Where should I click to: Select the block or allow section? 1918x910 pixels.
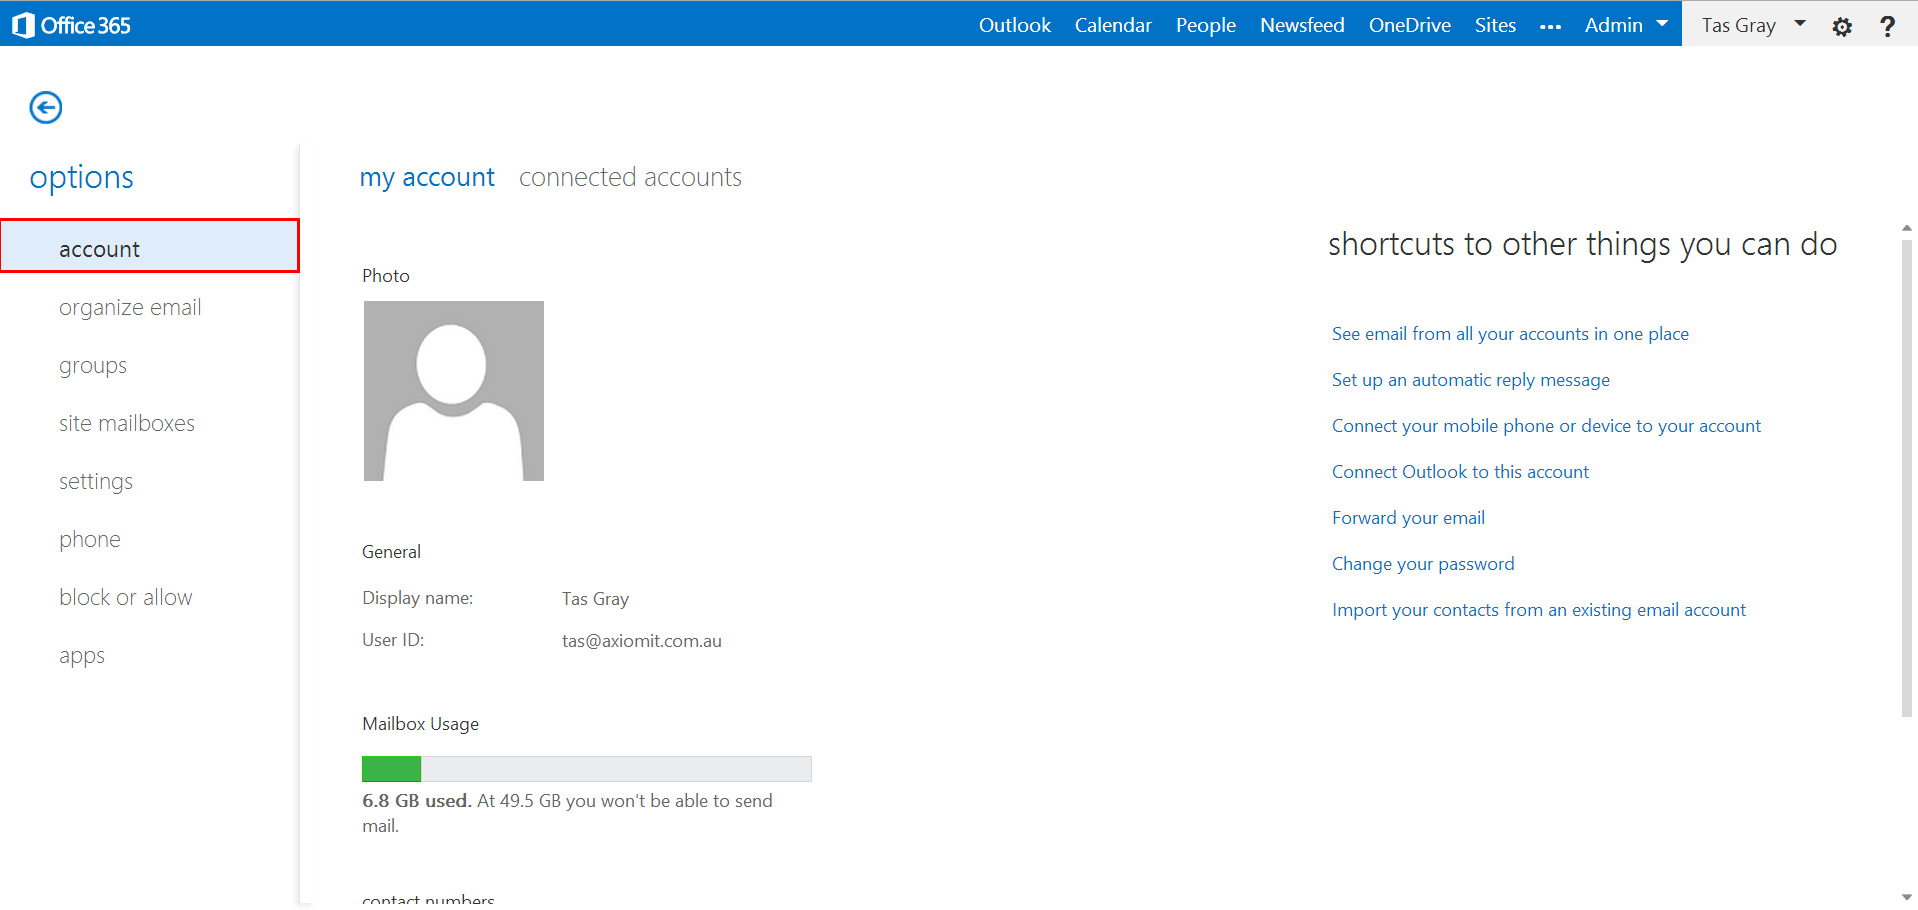(126, 597)
